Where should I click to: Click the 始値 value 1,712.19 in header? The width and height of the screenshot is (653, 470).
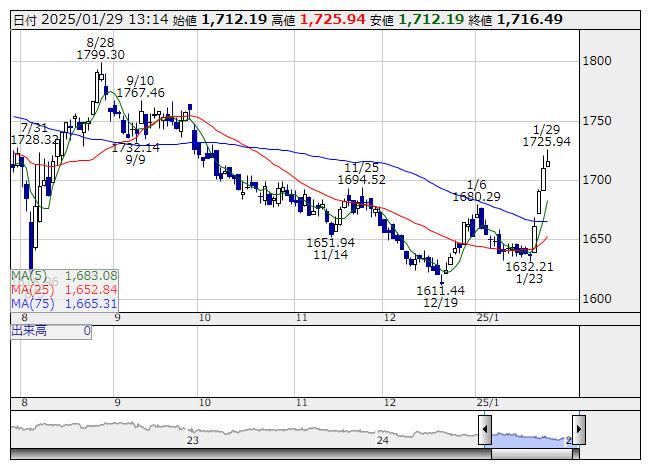[234, 19]
